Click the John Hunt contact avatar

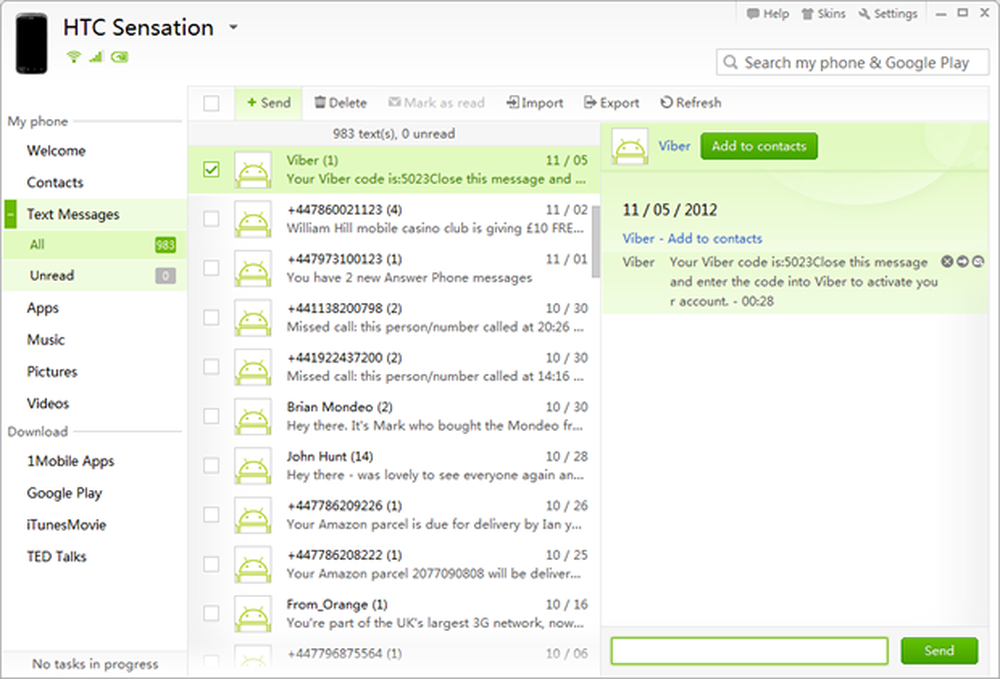tap(253, 465)
